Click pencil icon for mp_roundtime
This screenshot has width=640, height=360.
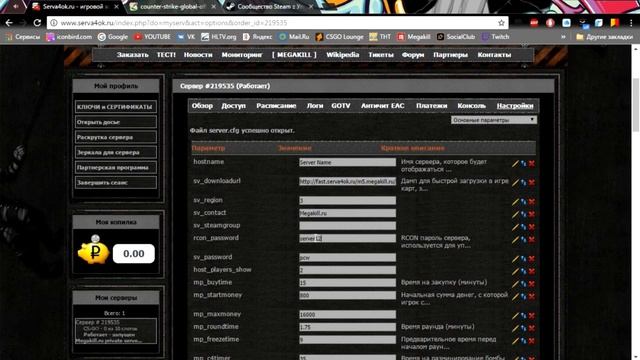point(515,329)
